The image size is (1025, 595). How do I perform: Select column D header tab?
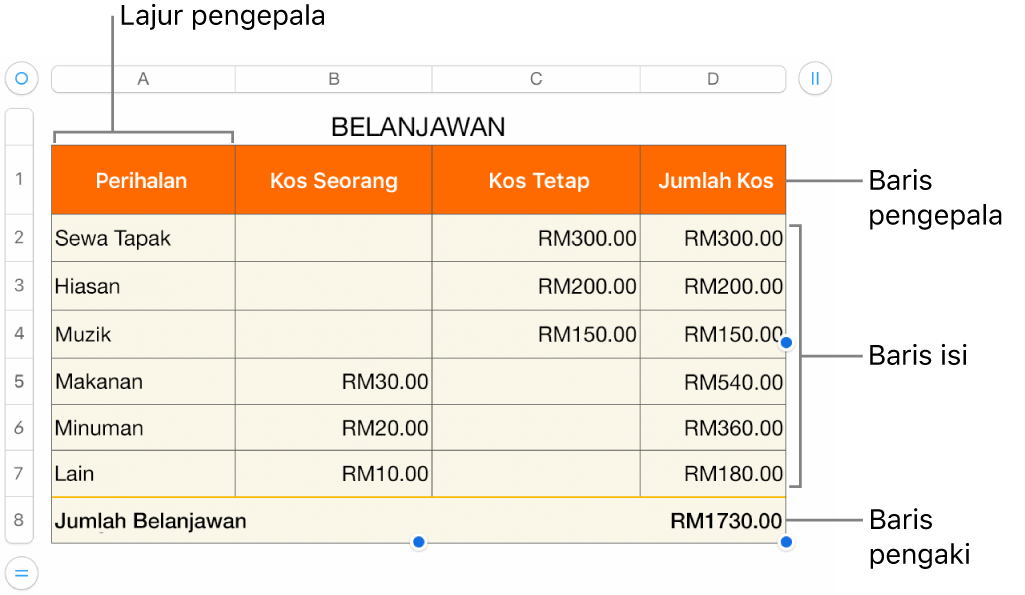coord(713,79)
